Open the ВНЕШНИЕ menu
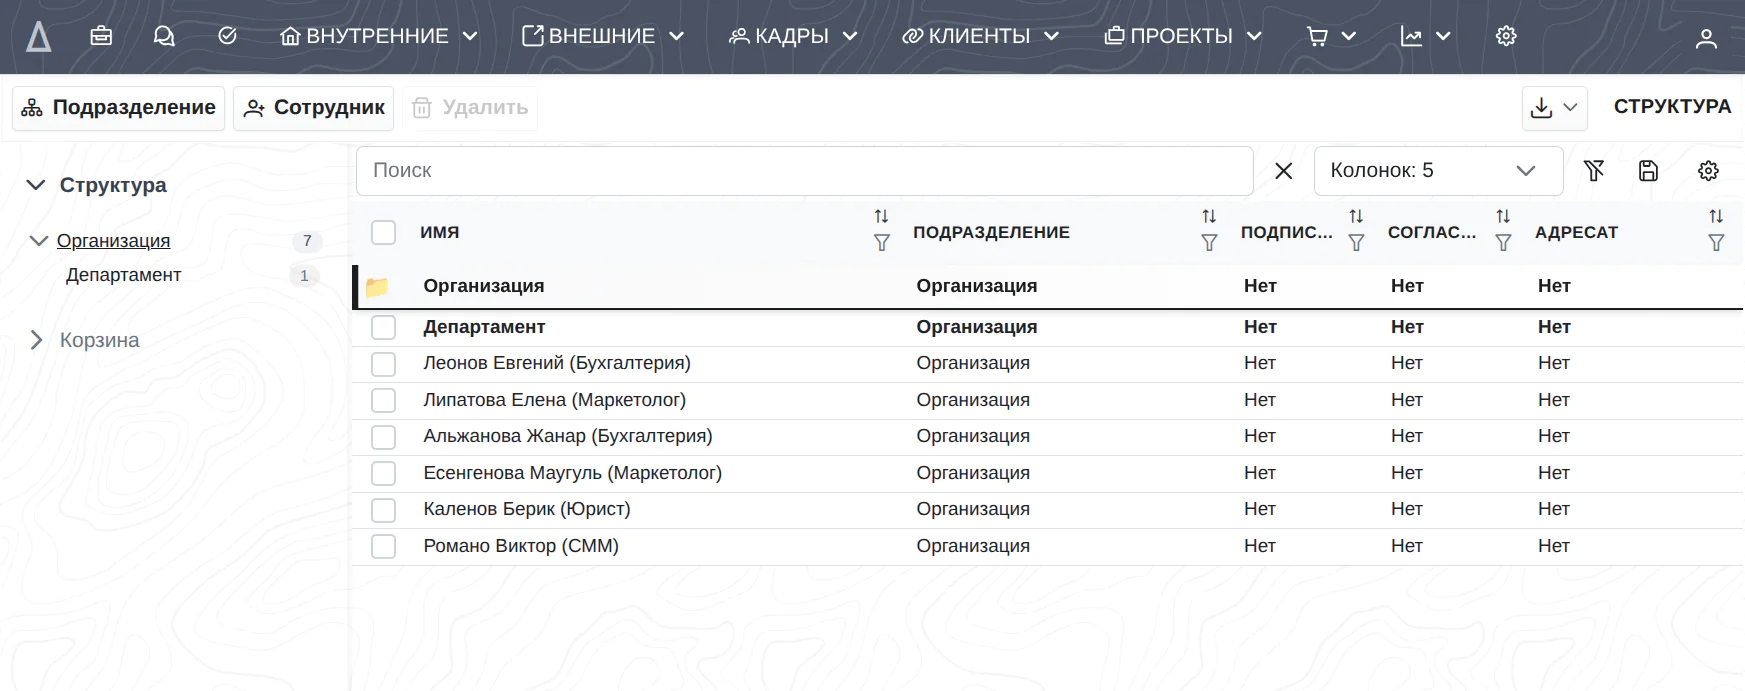 point(603,36)
